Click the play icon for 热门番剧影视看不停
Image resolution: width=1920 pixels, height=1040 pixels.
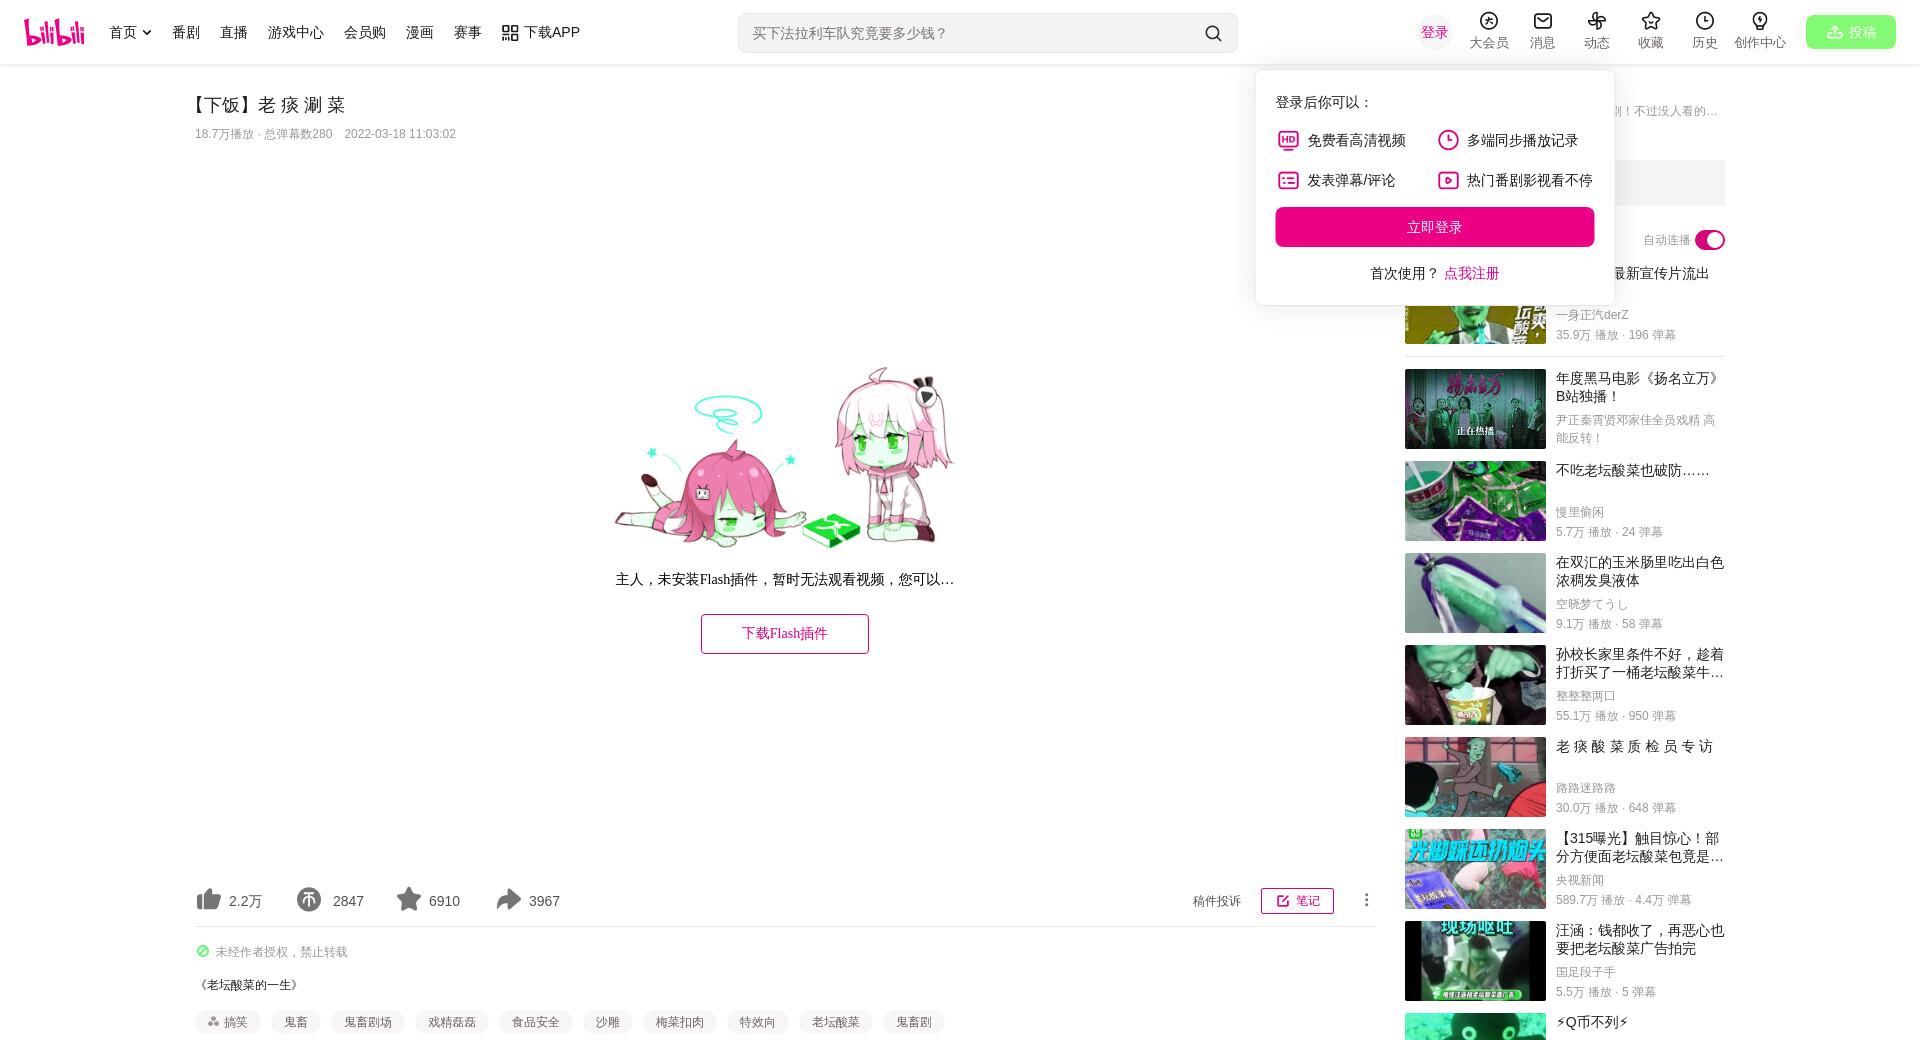coord(1448,180)
